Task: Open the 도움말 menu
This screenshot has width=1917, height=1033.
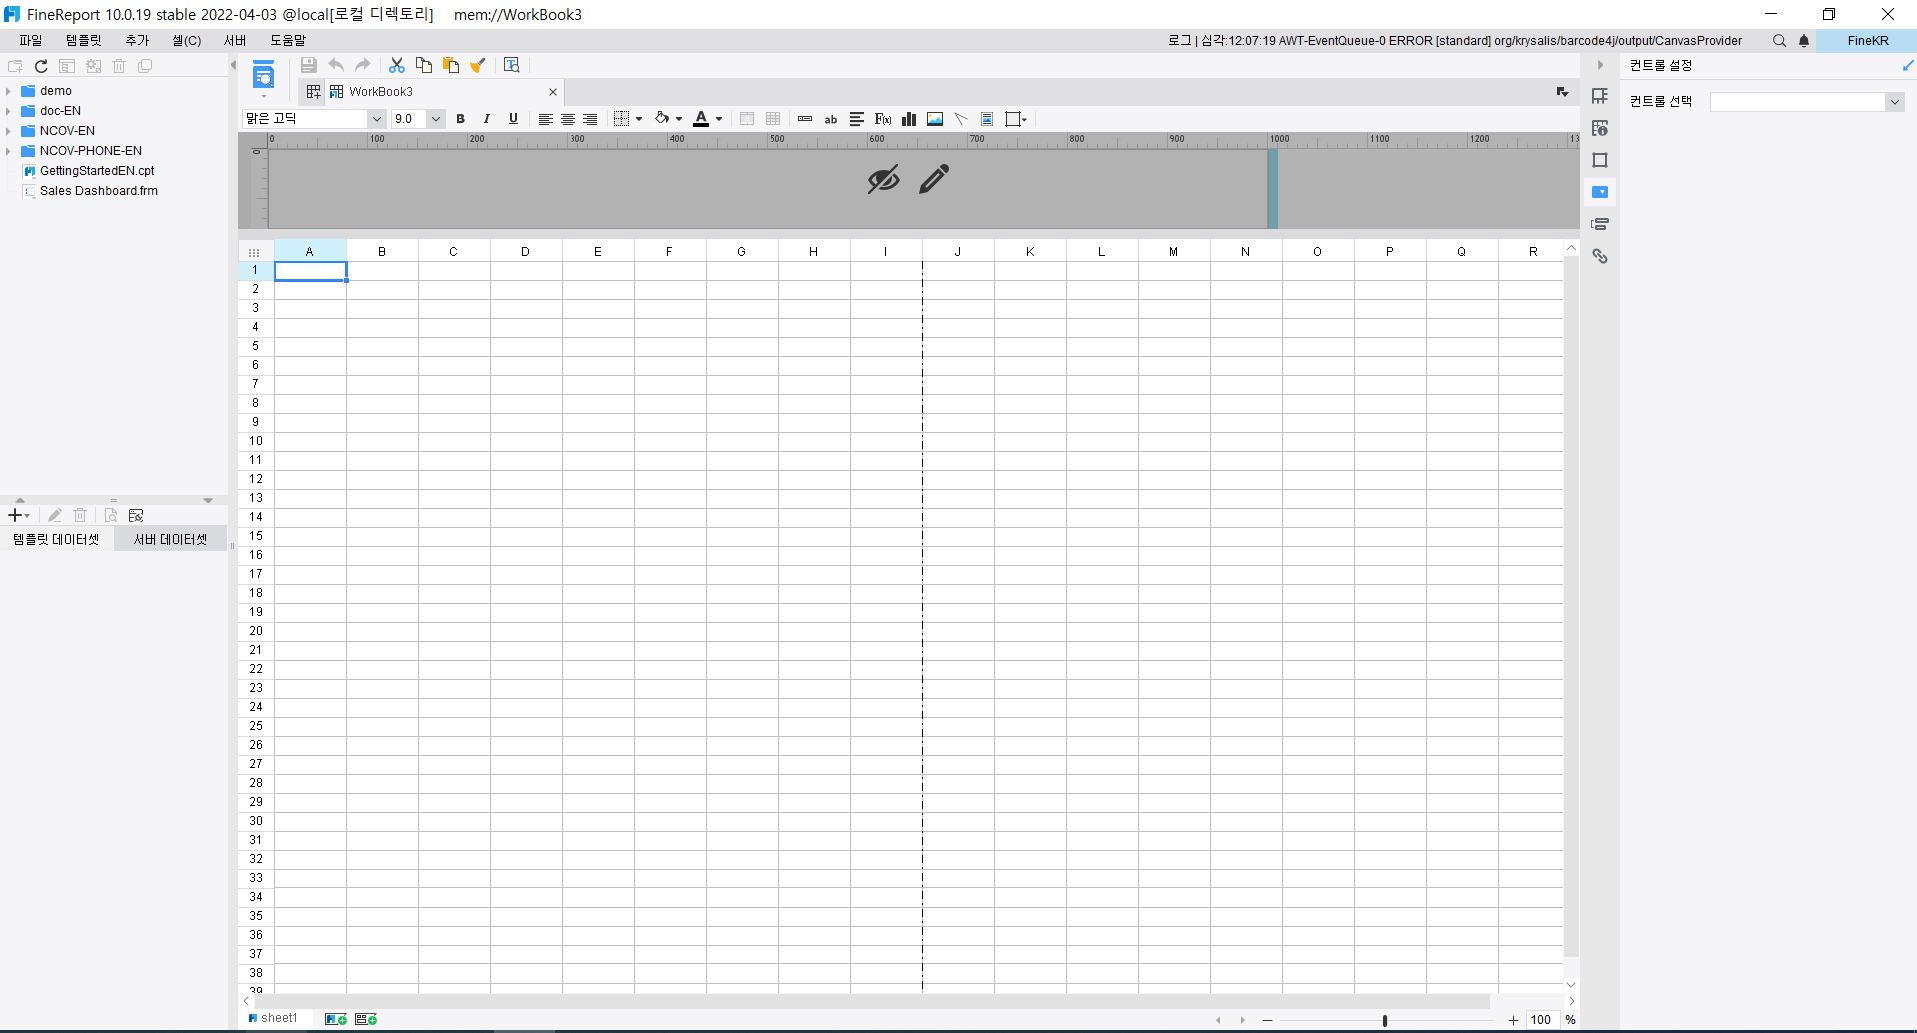Action: [x=288, y=41]
